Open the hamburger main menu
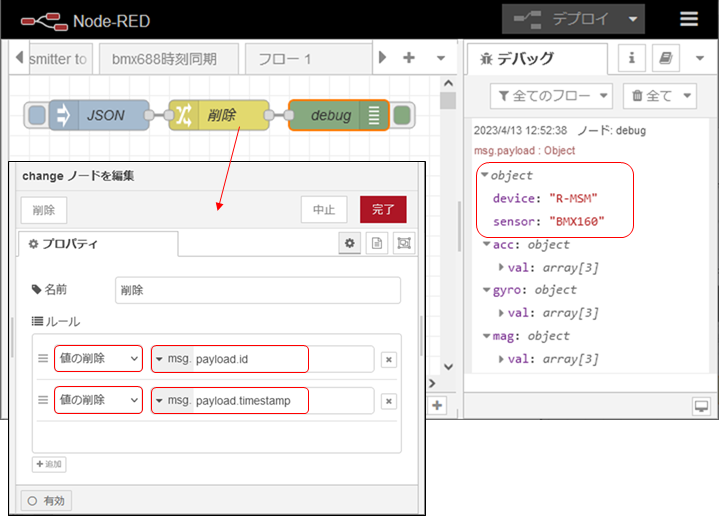719x516 pixels. pyautogui.click(x=689, y=19)
